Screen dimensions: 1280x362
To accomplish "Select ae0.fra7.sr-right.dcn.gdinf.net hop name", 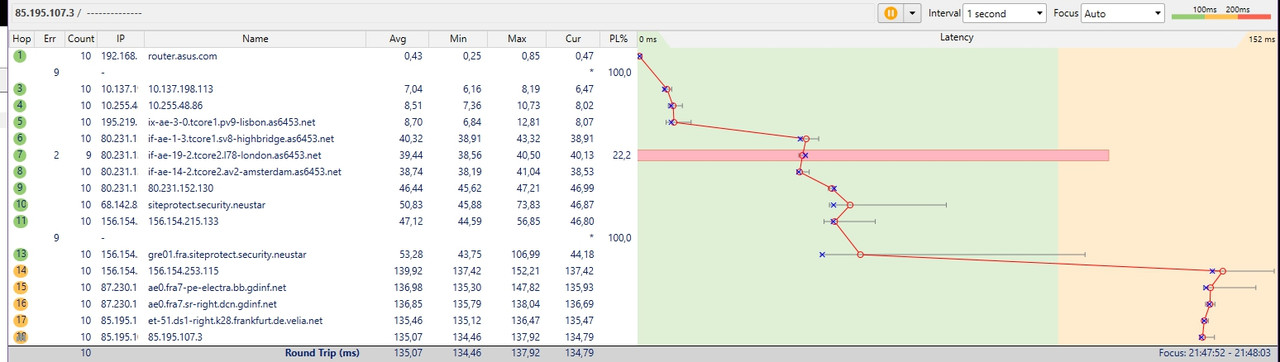I will (x=213, y=303).
